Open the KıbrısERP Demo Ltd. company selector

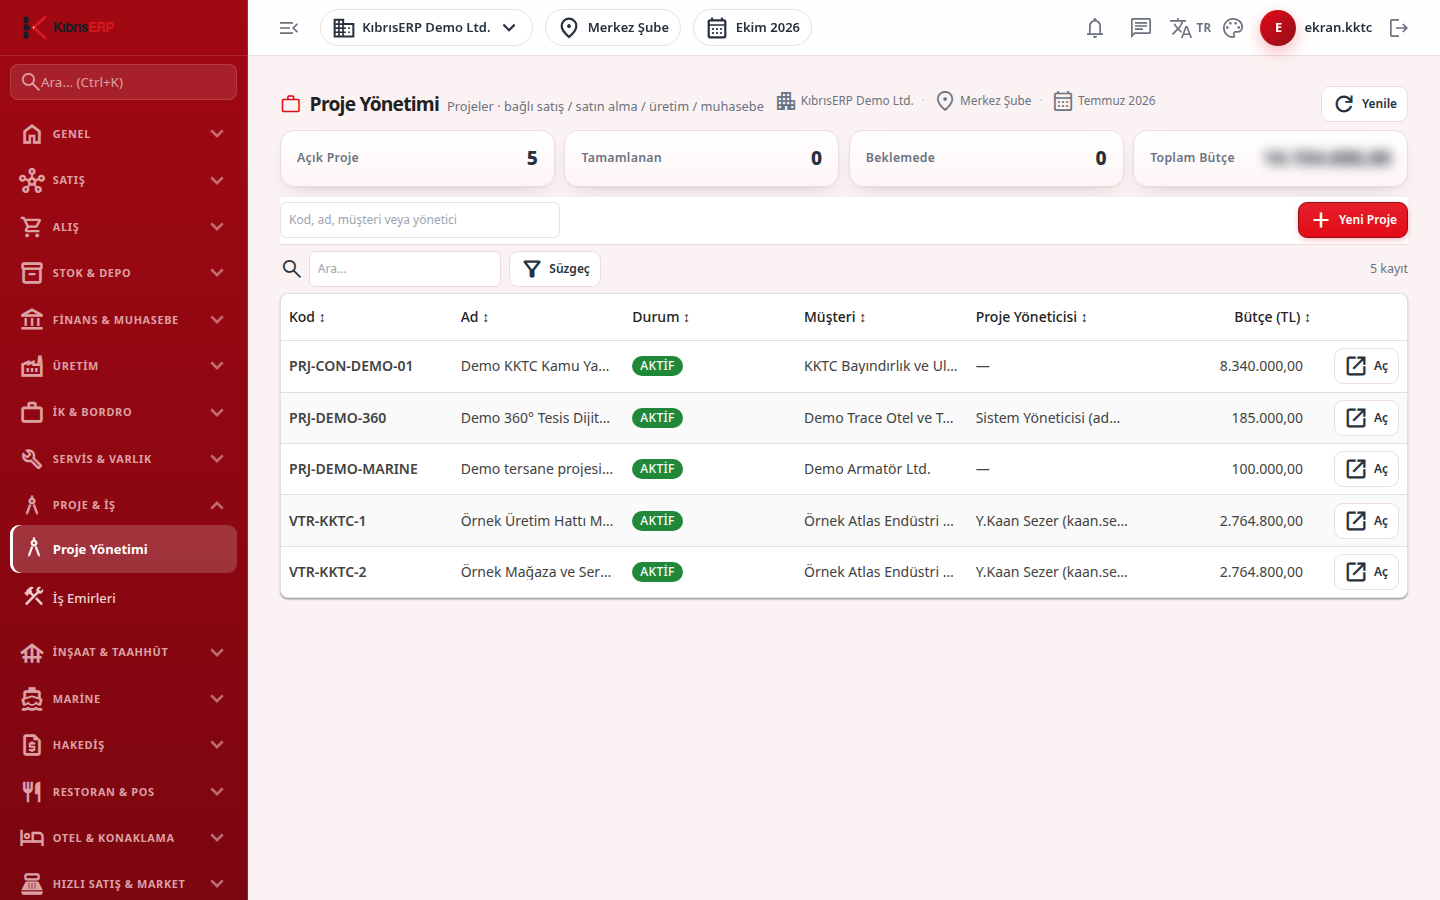click(x=426, y=28)
